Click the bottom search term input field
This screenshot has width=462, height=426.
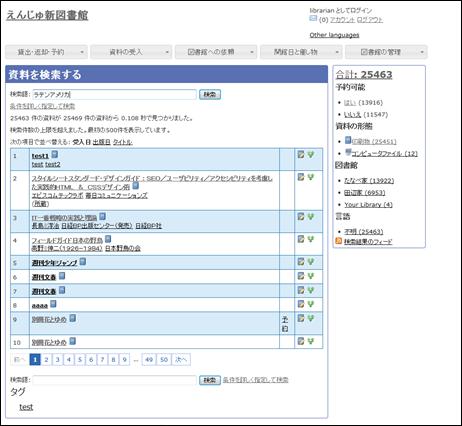115,380
